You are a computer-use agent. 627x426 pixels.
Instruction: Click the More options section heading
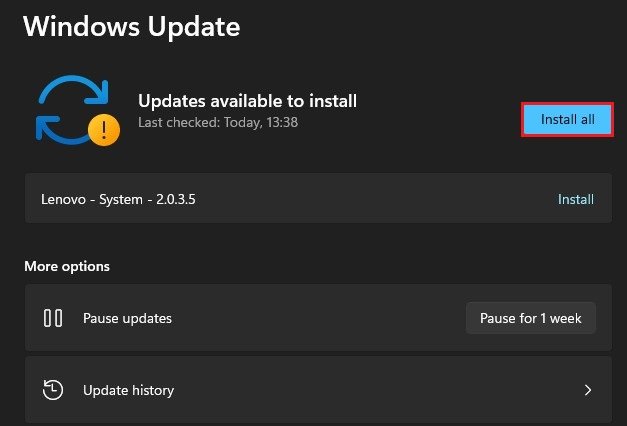[67, 266]
